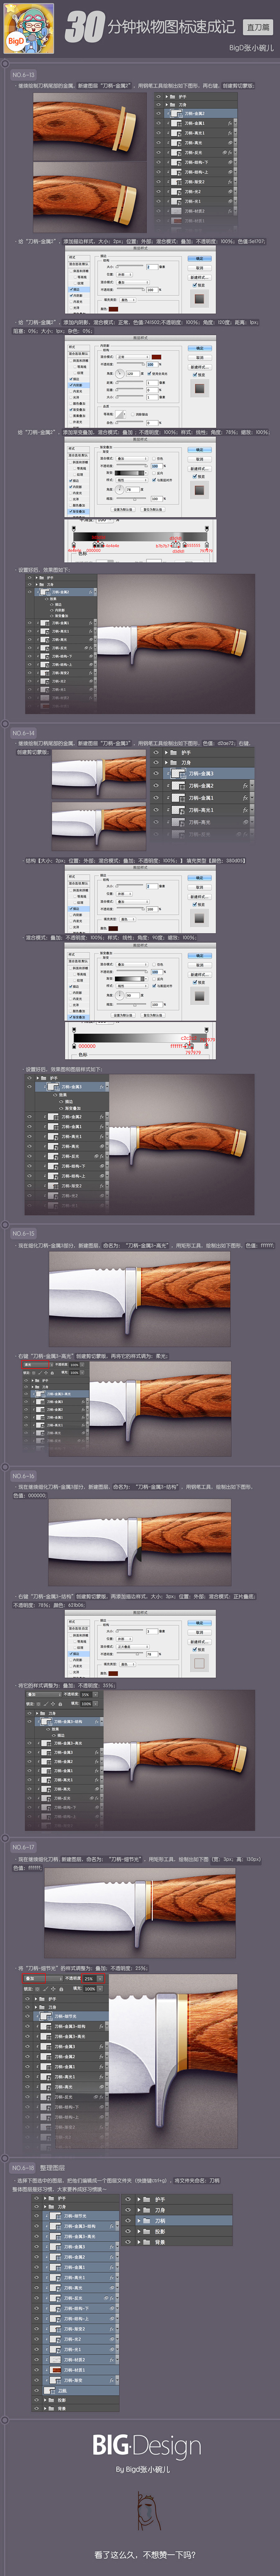280x2576 pixels.
Task: Select the NO.6-16 step label
Action: click(x=23, y=1476)
